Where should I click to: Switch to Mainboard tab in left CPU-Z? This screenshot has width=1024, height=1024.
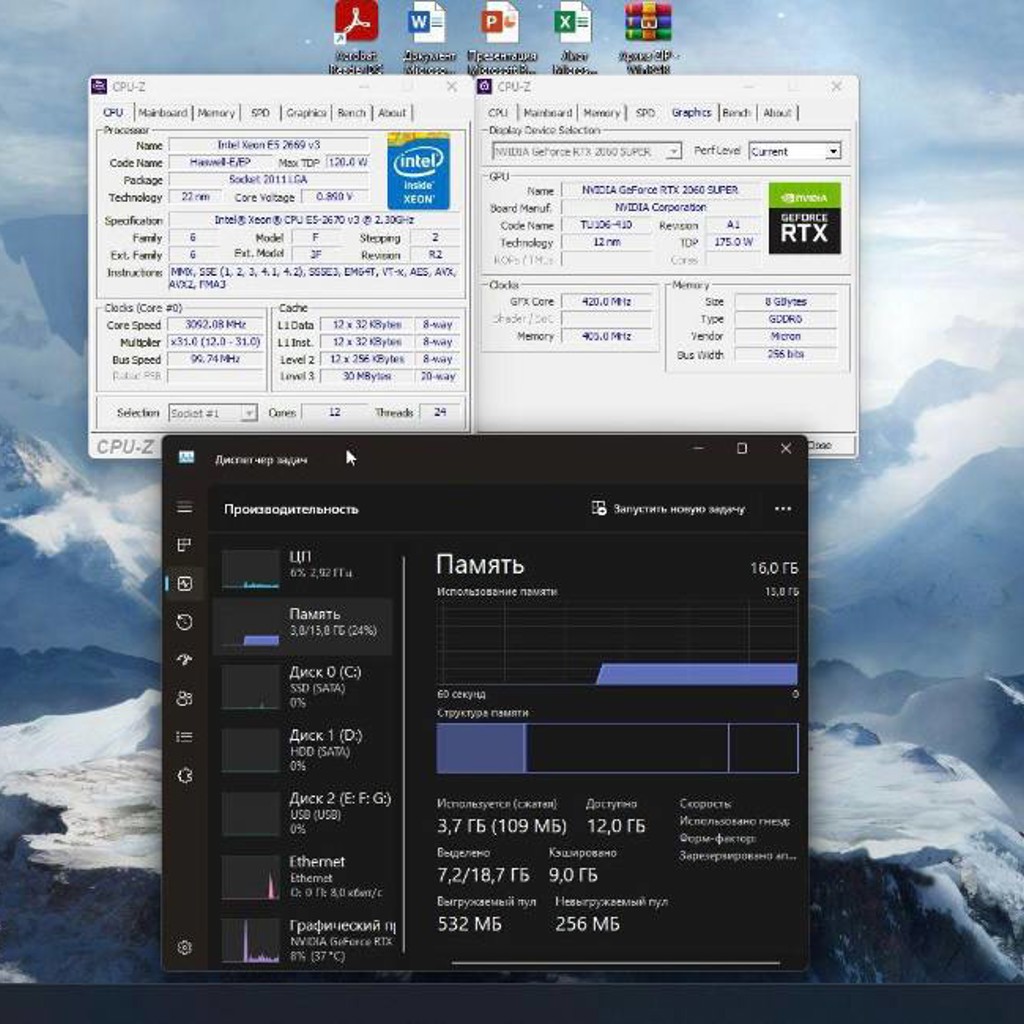pyautogui.click(x=163, y=112)
